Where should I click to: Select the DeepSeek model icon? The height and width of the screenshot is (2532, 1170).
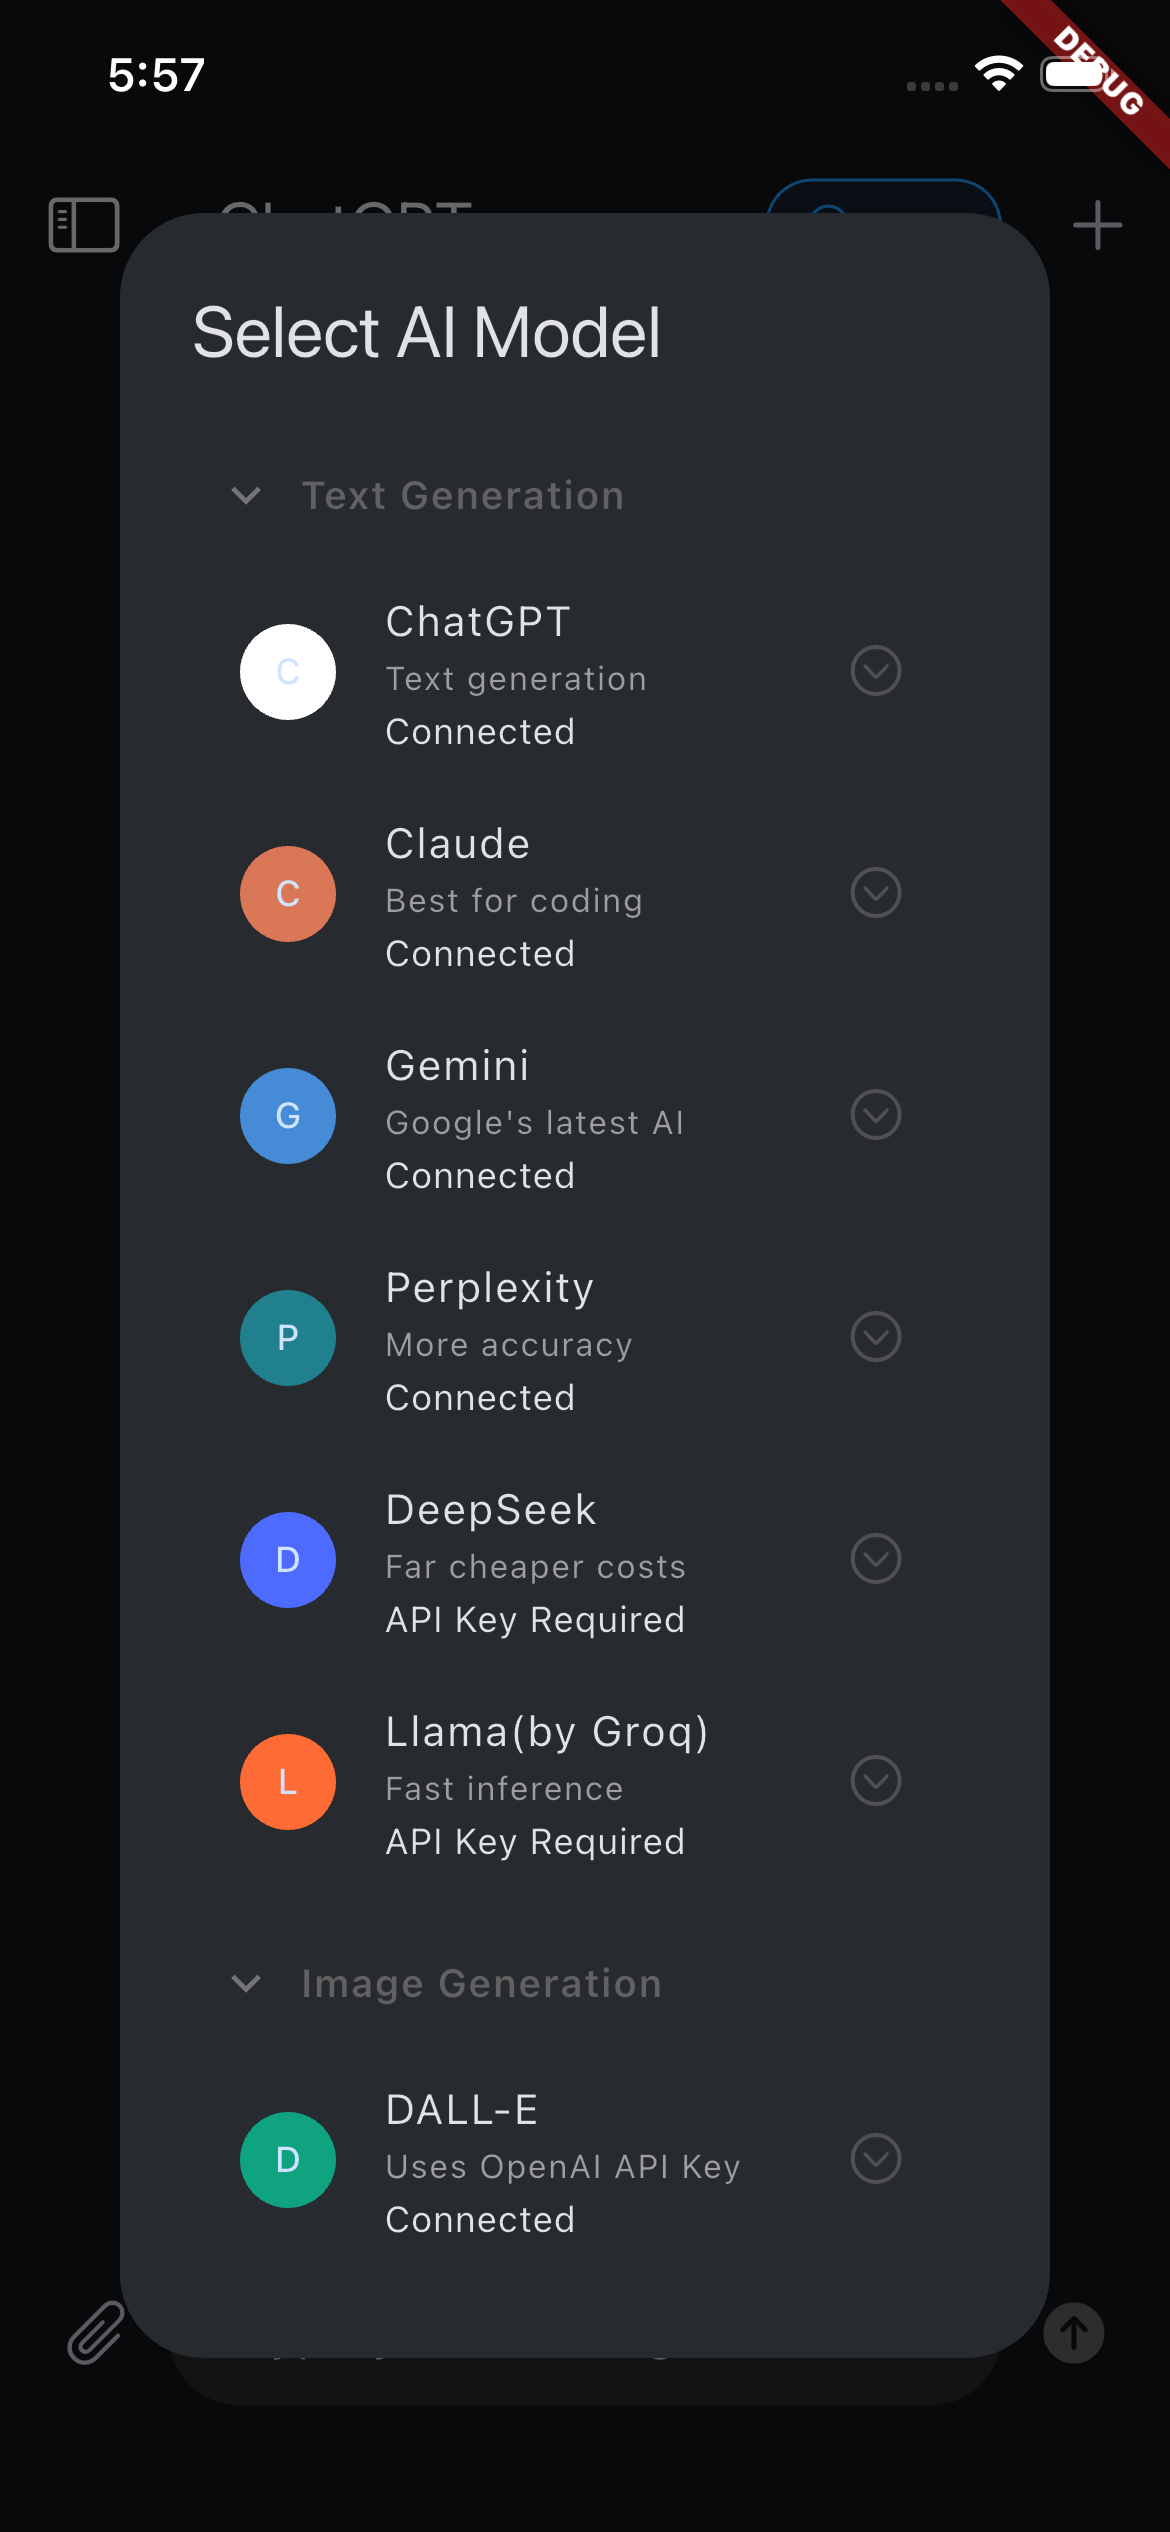[287, 1560]
